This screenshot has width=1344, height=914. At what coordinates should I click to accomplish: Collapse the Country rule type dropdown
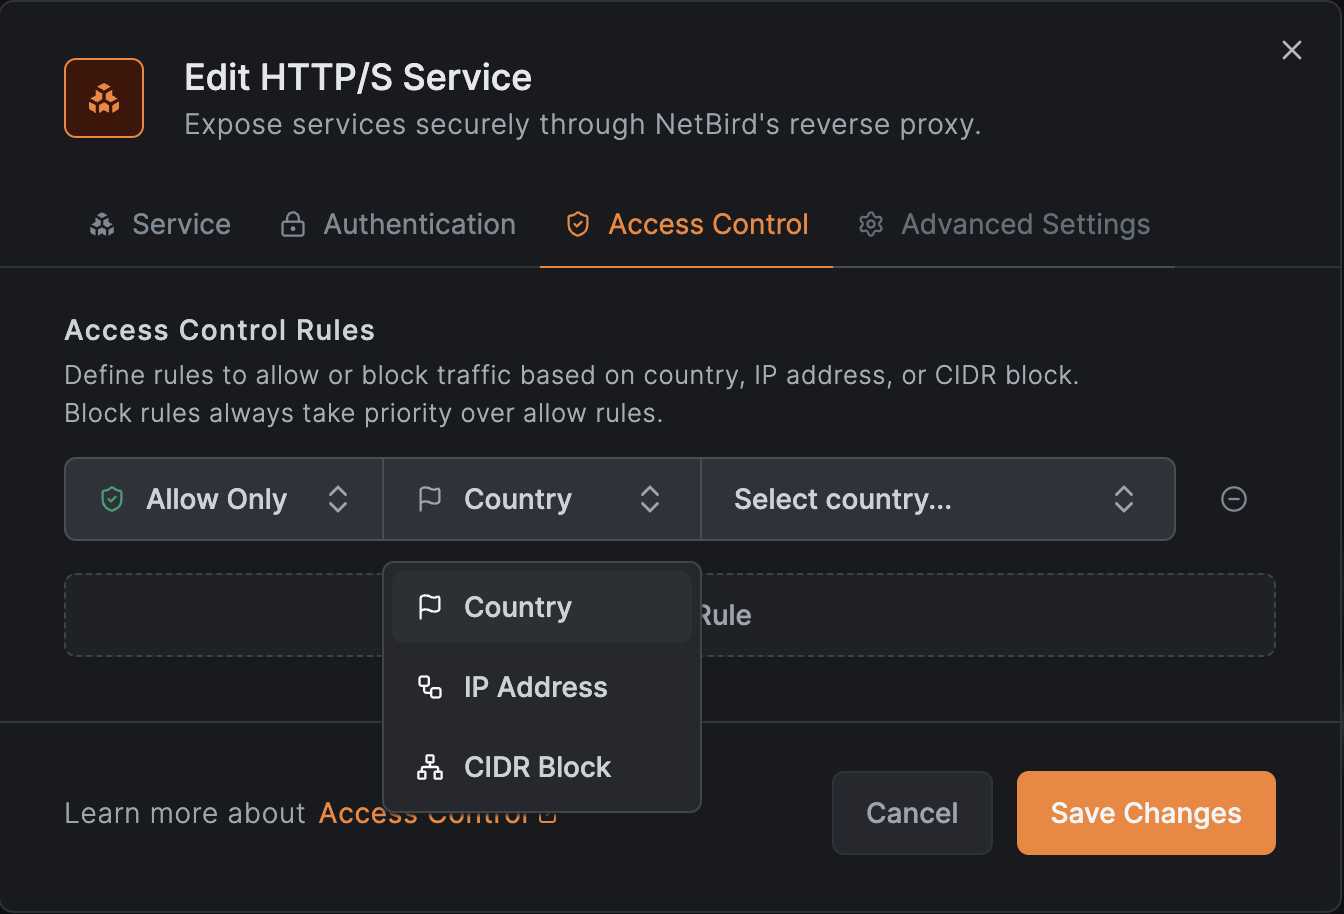542,499
